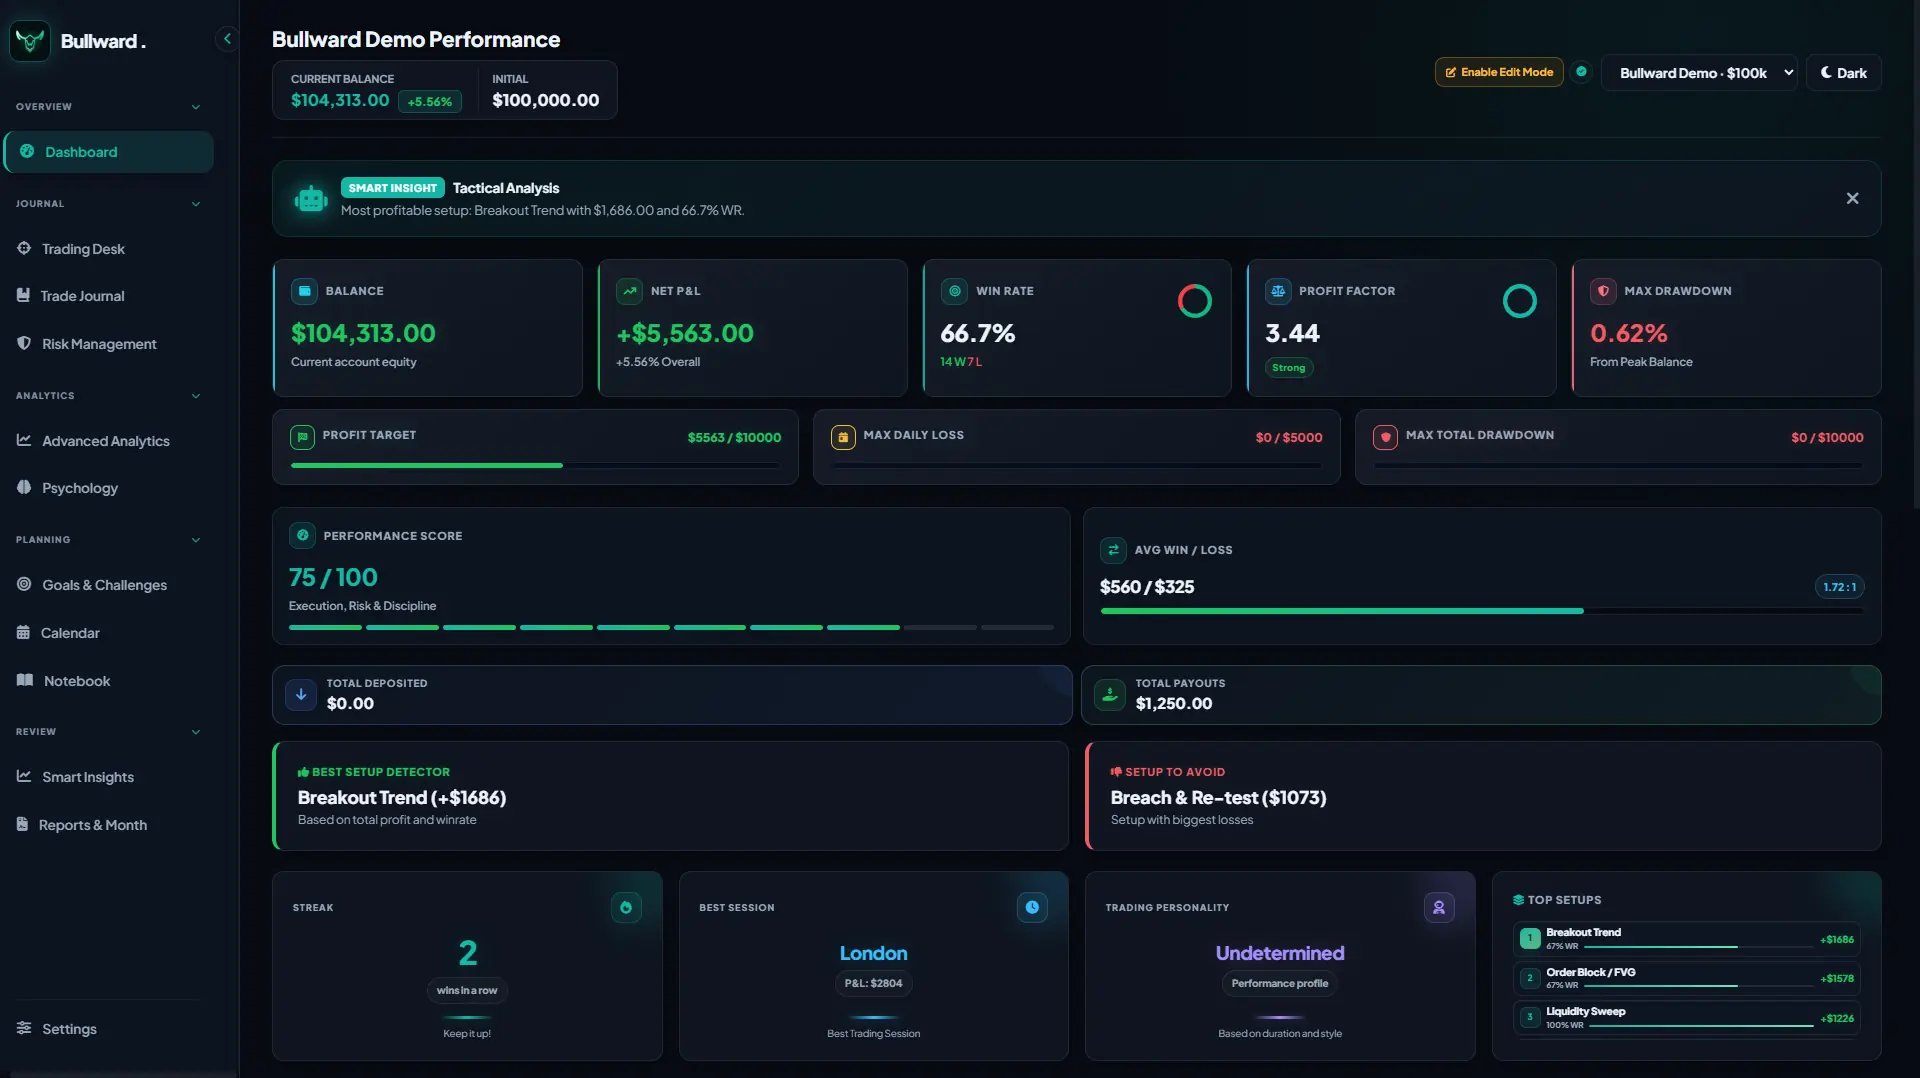
Task: Click the Max Daily Loss calendar icon
Action: [x=843, y=437]
